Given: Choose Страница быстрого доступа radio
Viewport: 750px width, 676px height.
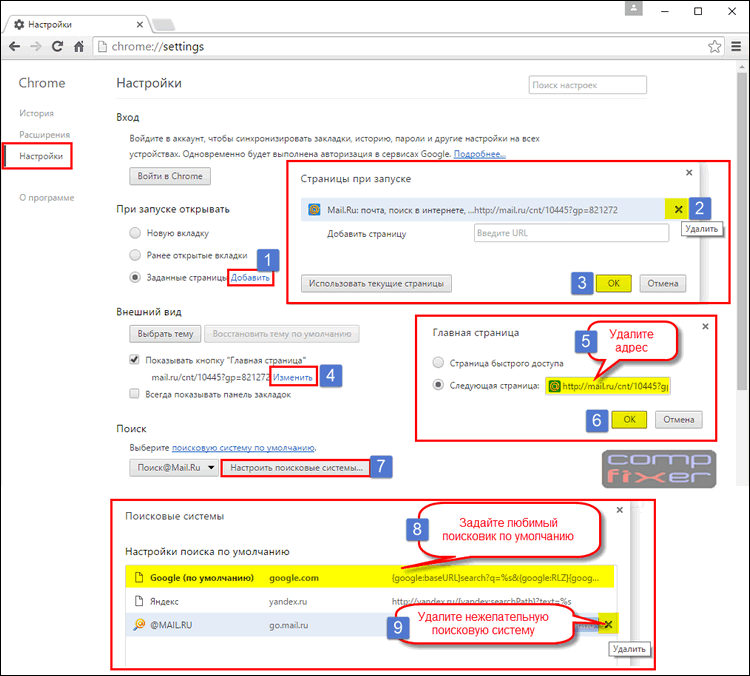Looking at the screenshot, I should point(438,363).
